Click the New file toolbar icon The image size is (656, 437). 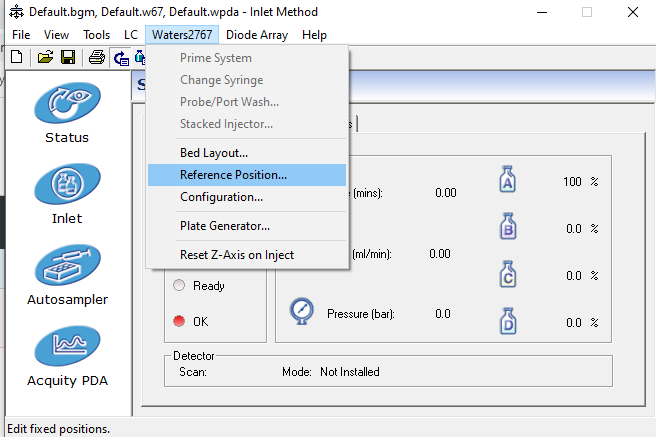click(x=17, y=57)
